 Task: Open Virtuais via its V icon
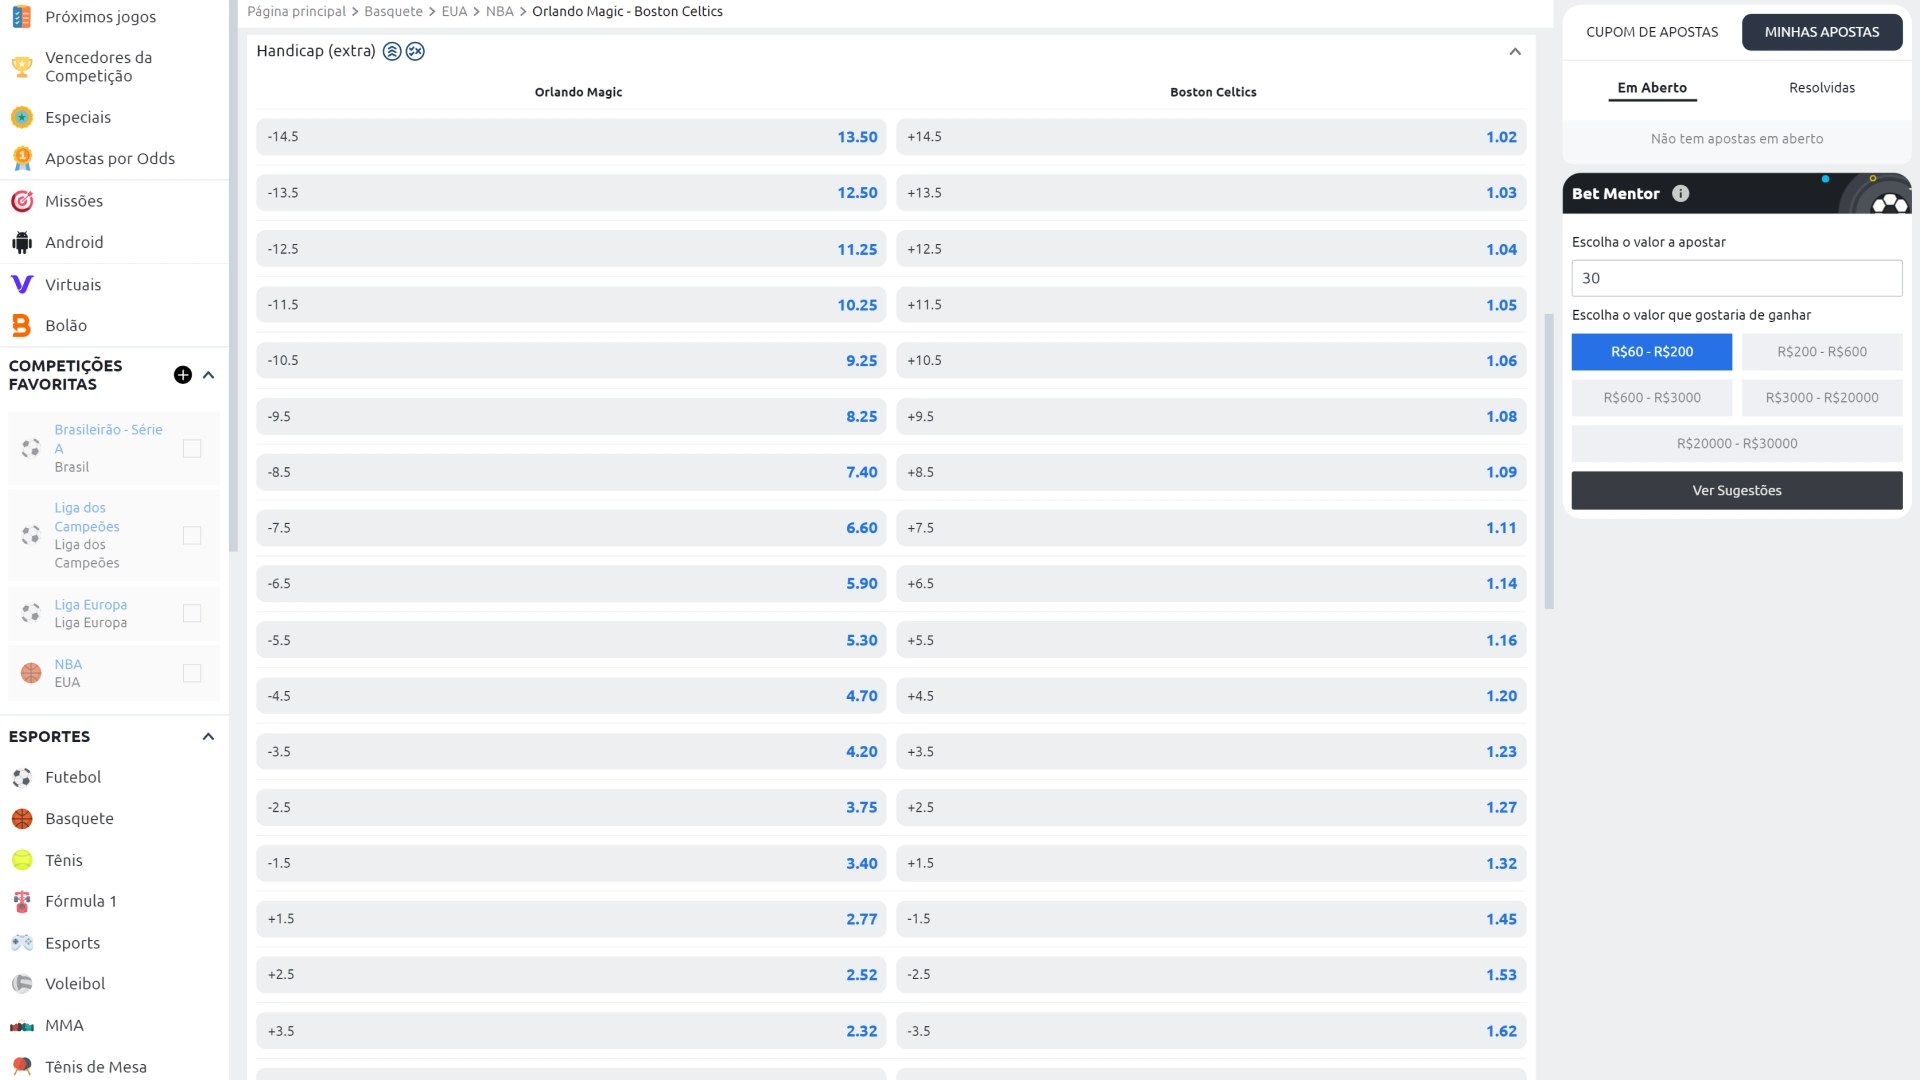tap(22, 284)
